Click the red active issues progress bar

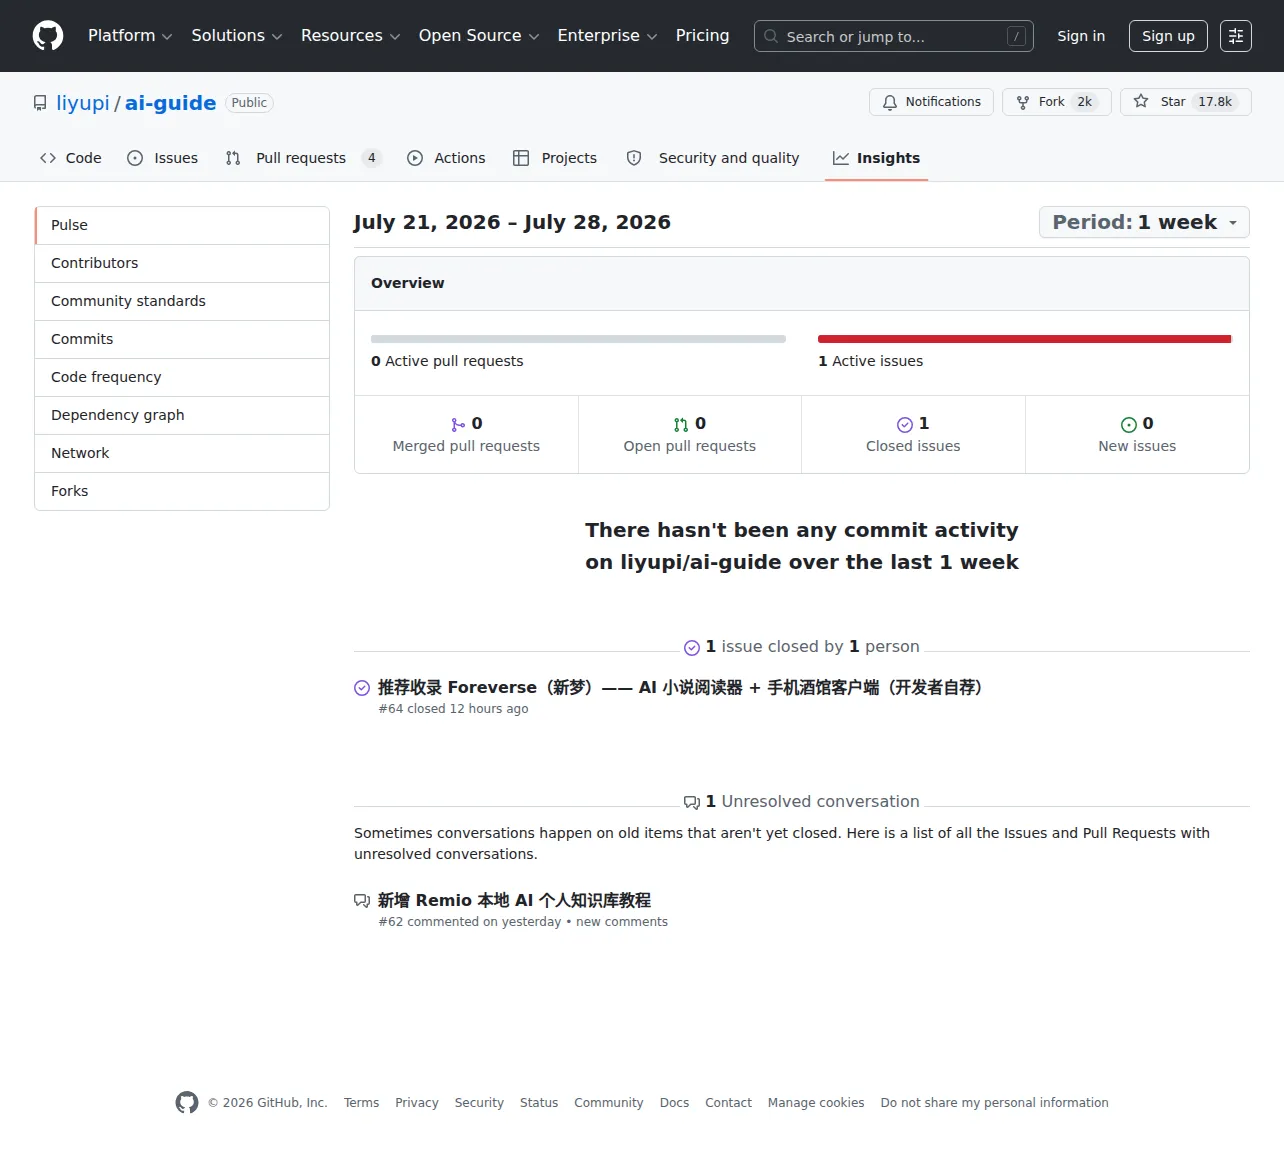1025,339
